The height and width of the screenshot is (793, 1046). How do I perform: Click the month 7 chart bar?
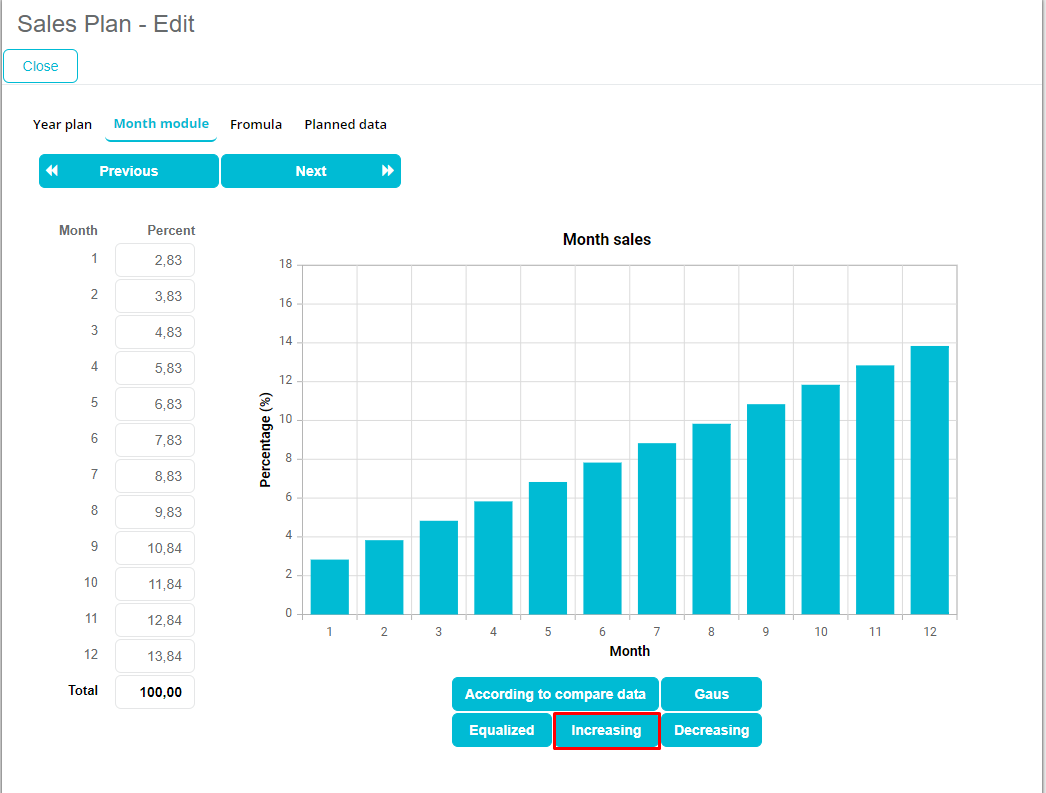pos(656,528)
